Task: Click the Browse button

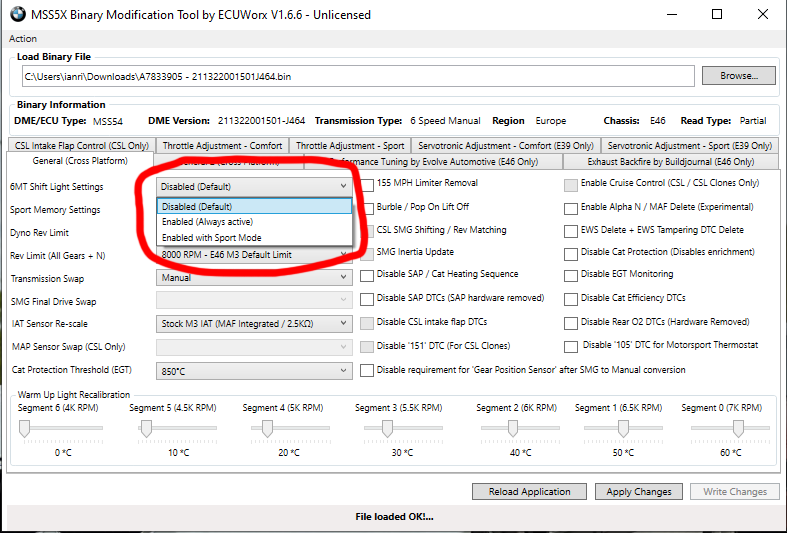Action: coord(738,76)
